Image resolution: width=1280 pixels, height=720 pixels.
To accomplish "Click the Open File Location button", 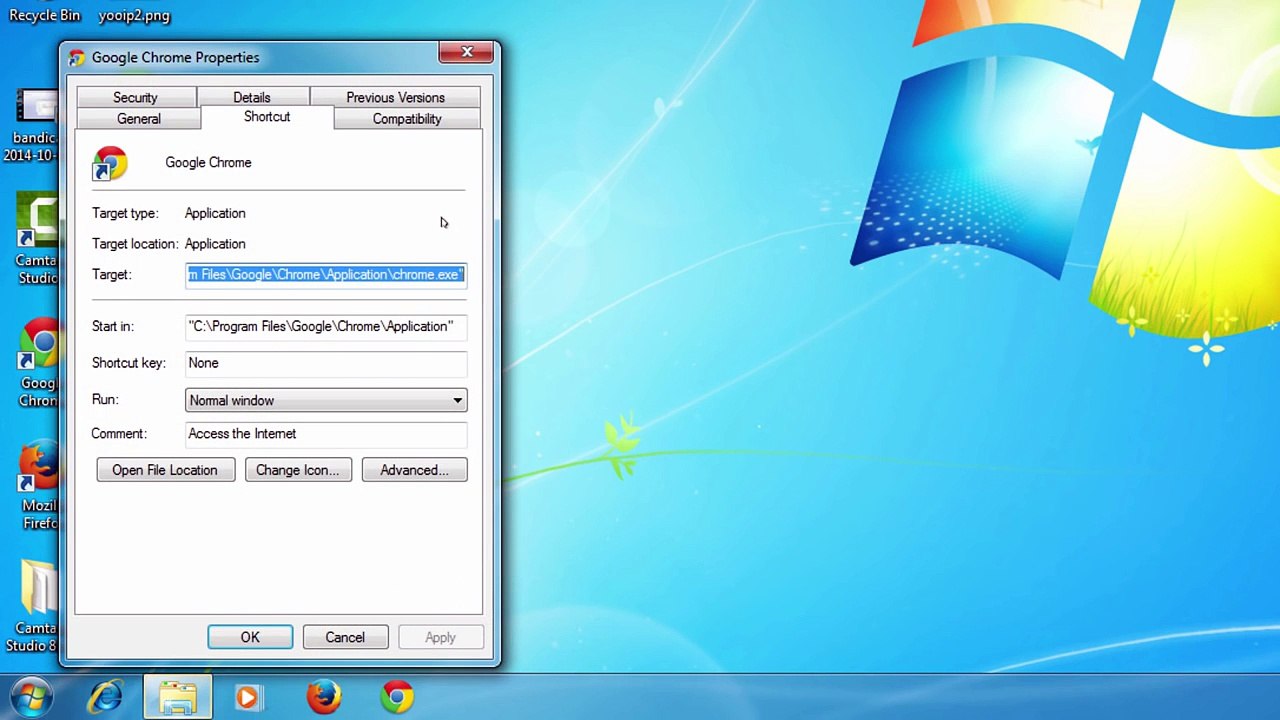I will coord(165,470).
